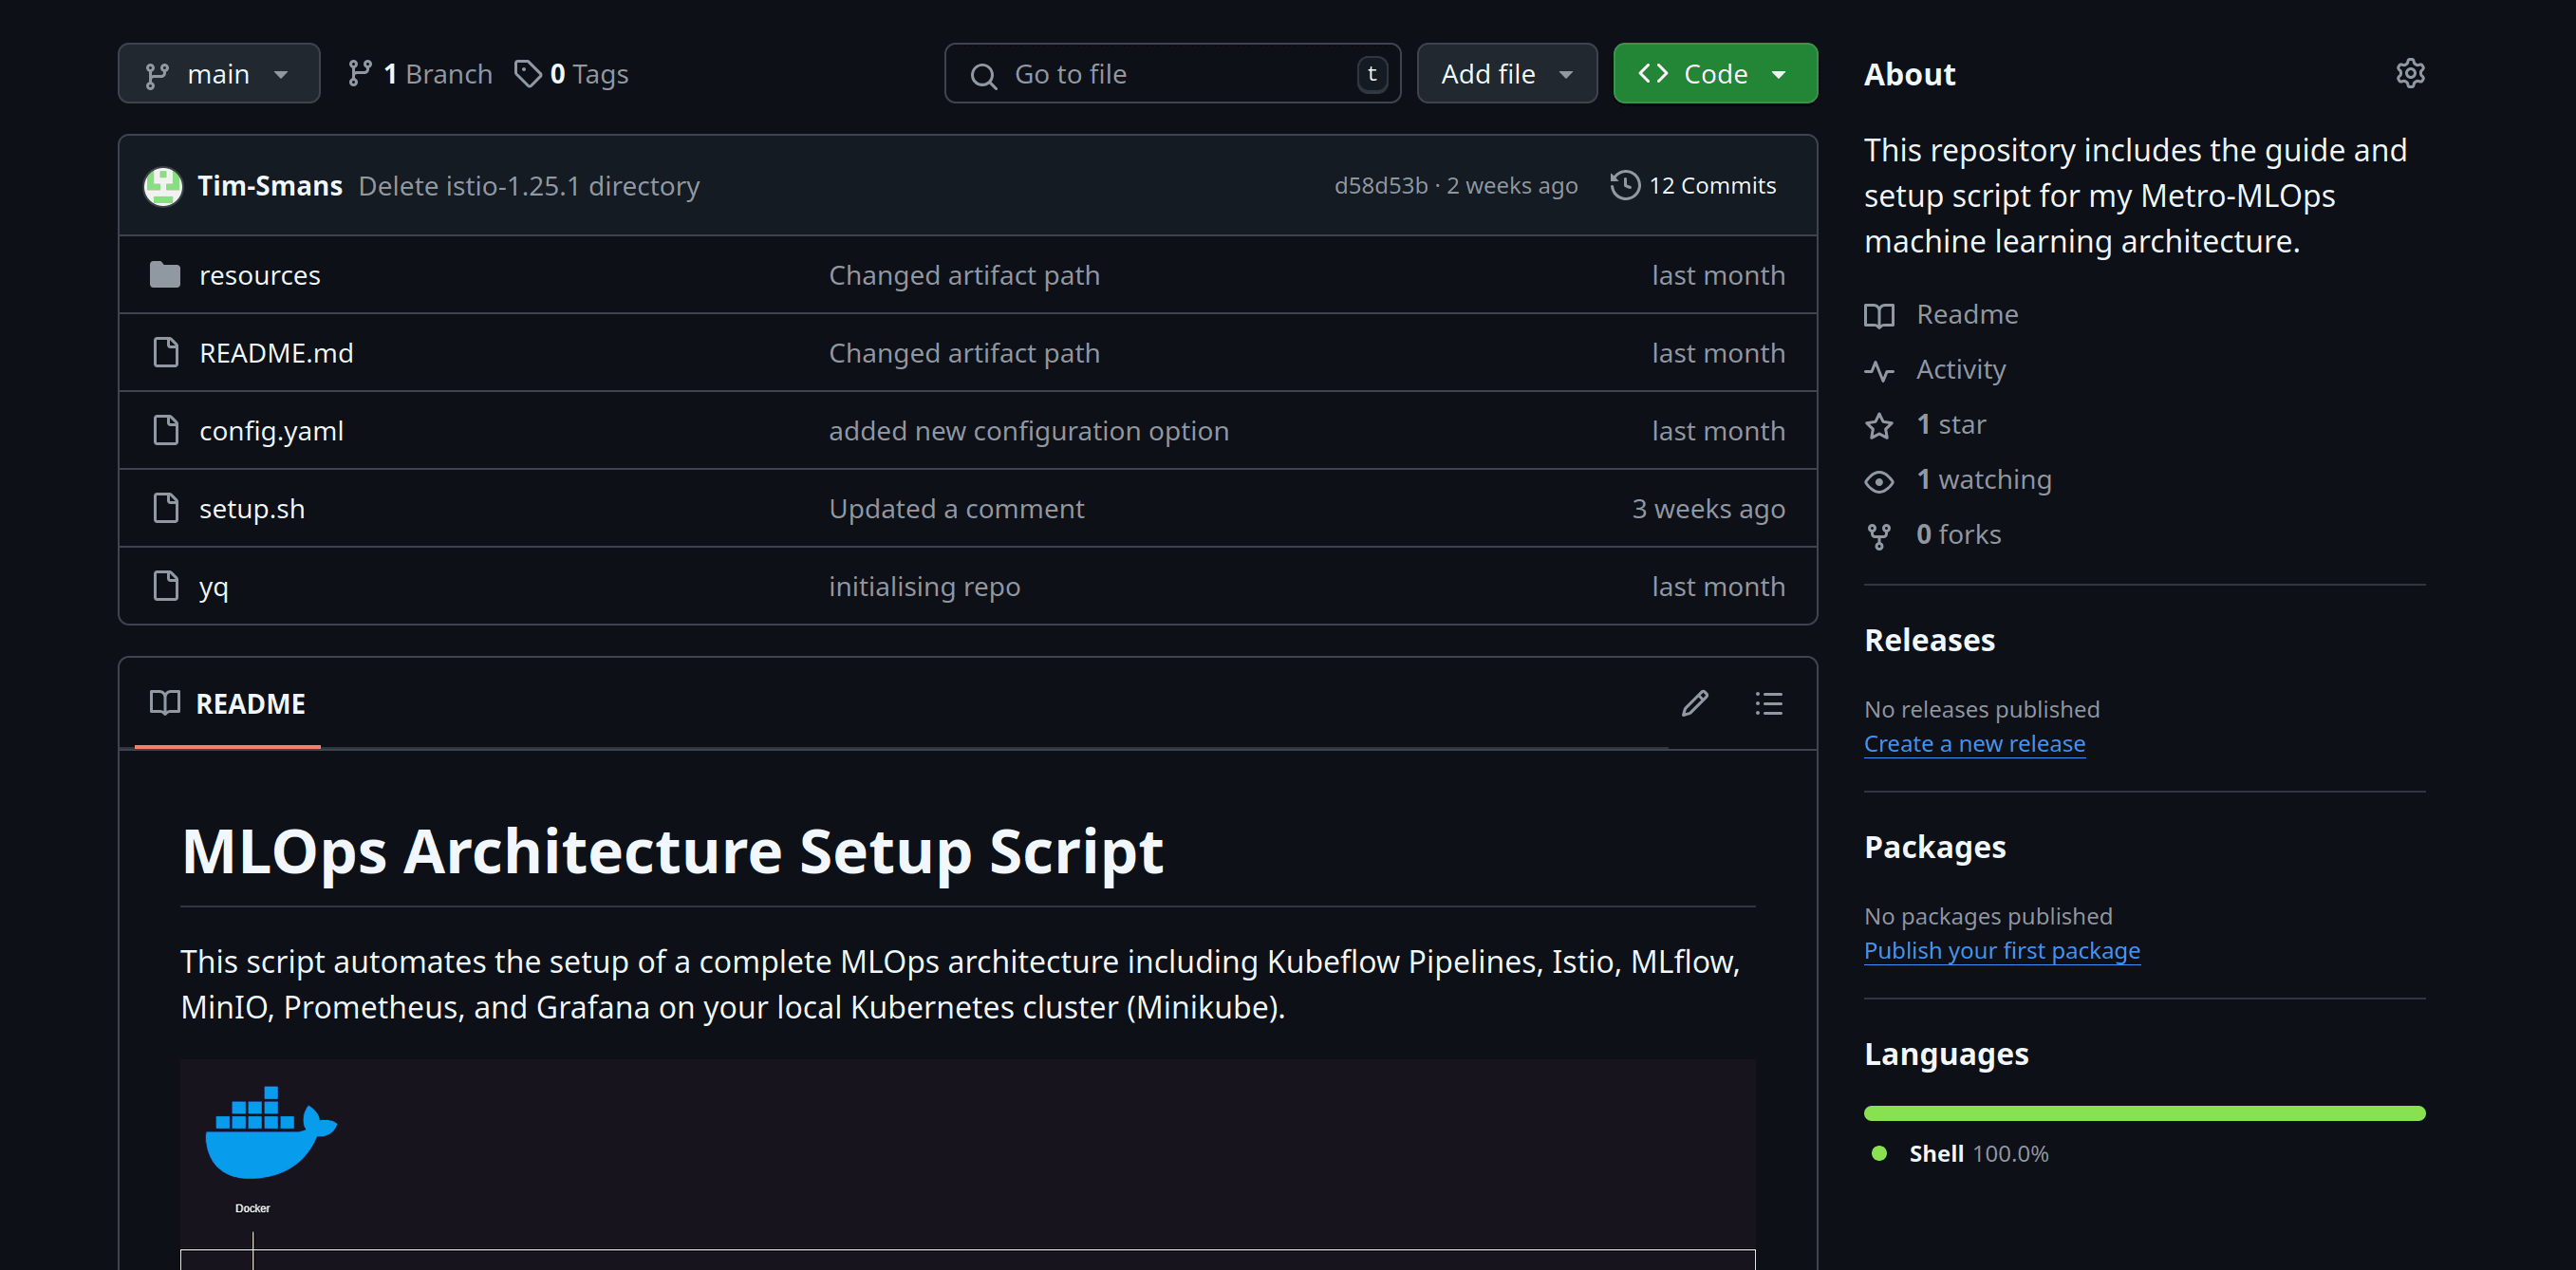
Task: Expand the Add file dropdown
Action: coord(1506,74)
